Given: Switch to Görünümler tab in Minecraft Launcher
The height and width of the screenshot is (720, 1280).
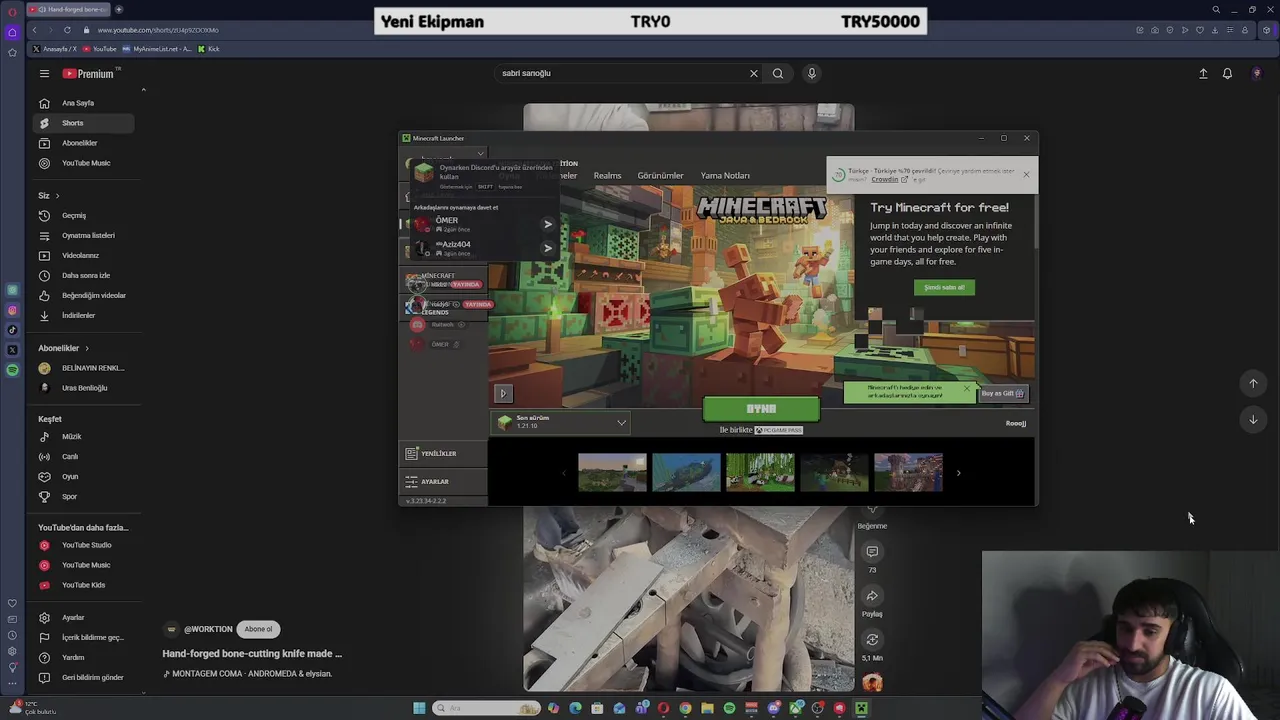Looking at the screenshot, I should 661,175.
